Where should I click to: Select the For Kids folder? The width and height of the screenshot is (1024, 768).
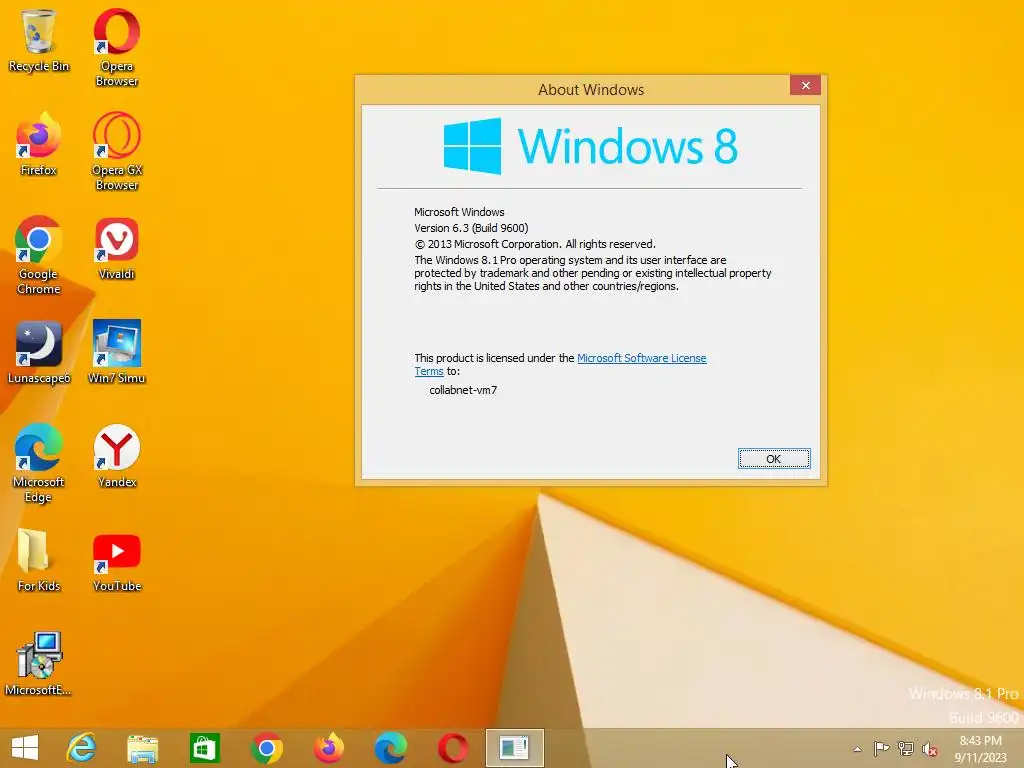[39, 560]
